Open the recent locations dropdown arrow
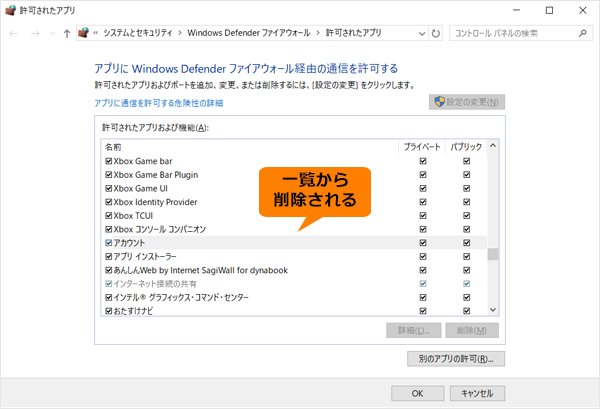Screen dimensions: 600x409 click(52, 34)
